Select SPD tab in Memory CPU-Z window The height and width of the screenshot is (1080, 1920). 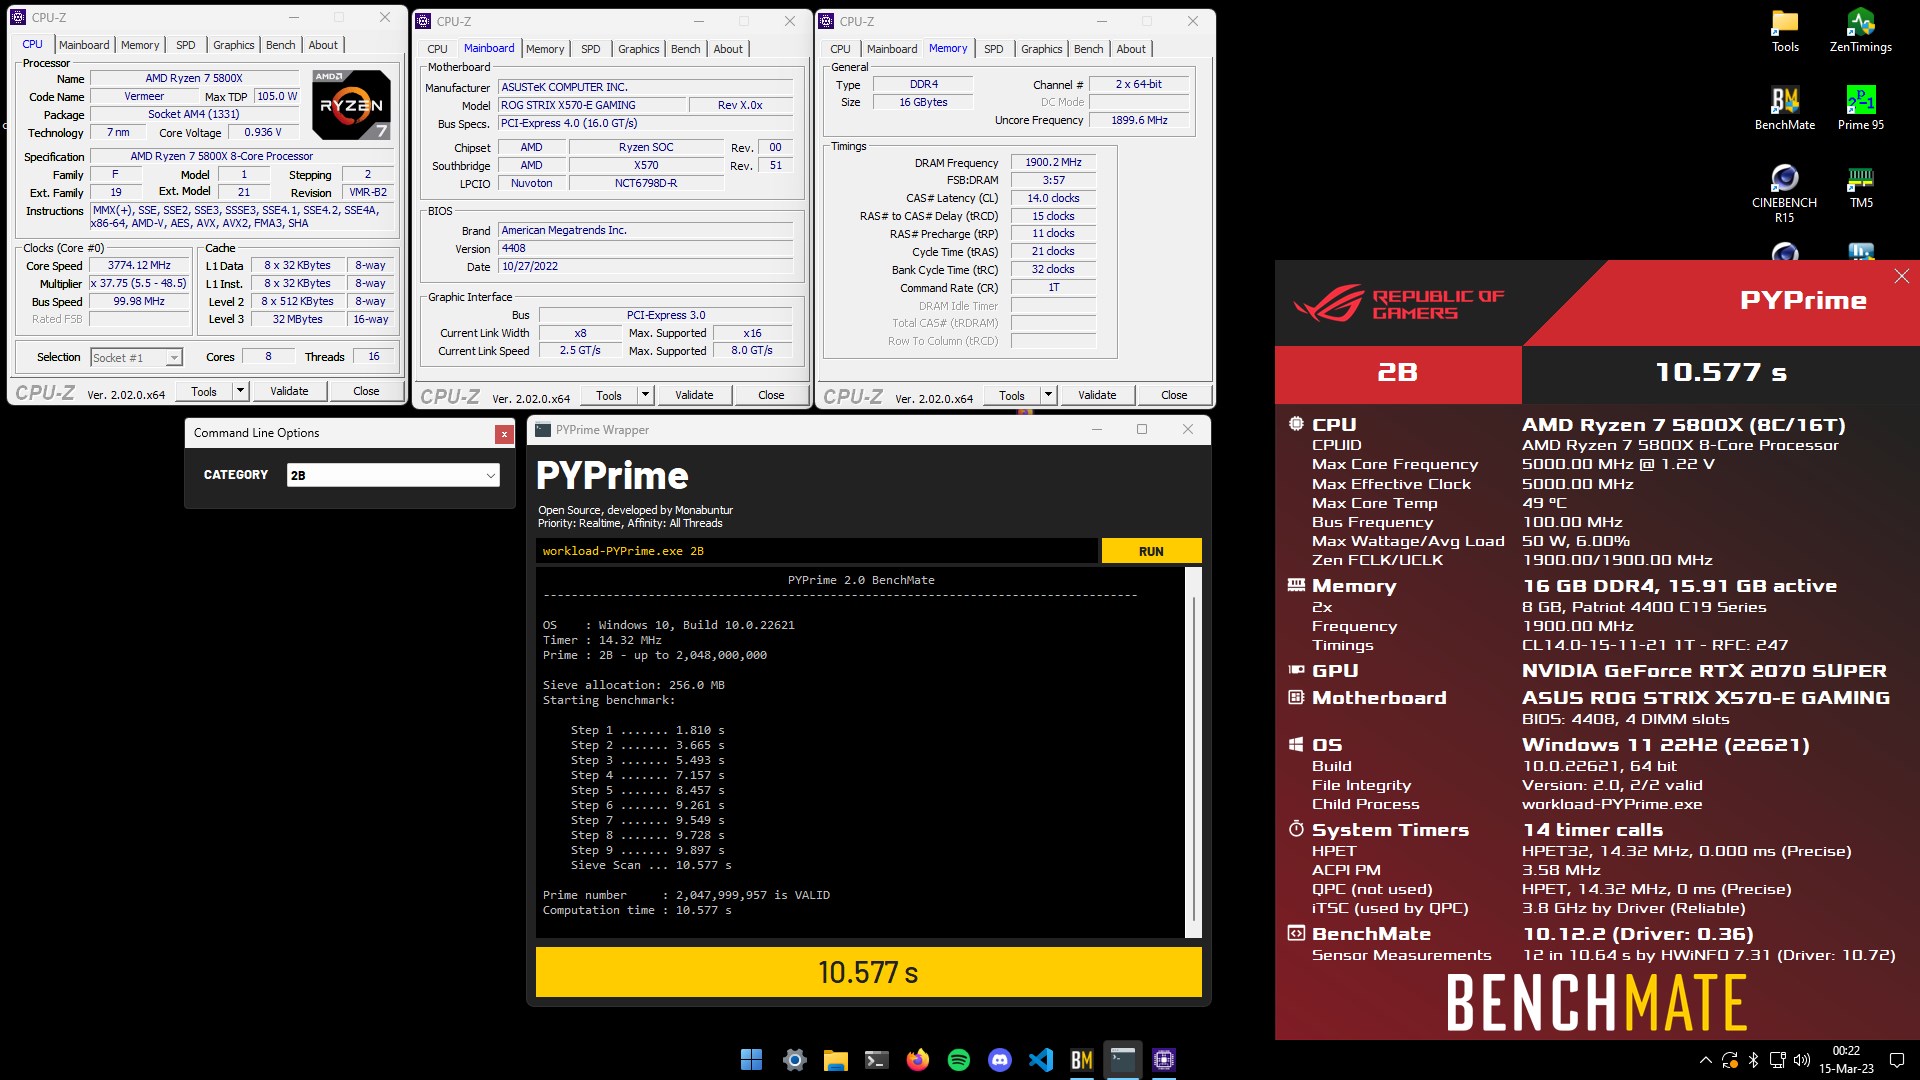click(994, 49)
